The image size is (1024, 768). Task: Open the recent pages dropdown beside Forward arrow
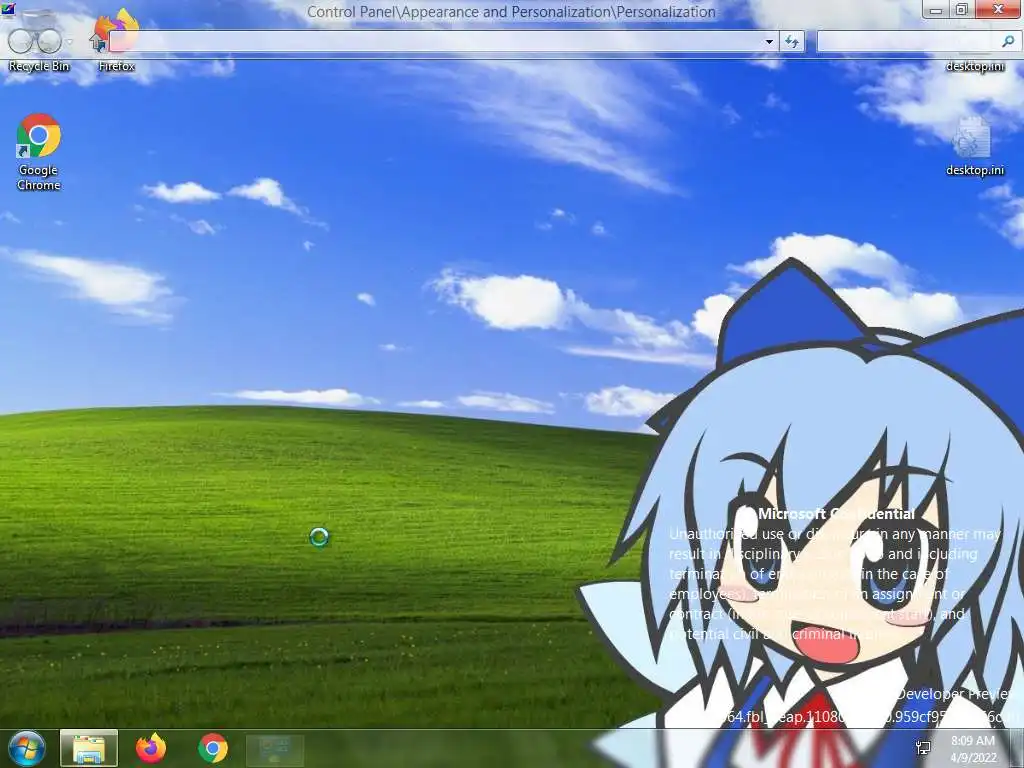point(69,42)
